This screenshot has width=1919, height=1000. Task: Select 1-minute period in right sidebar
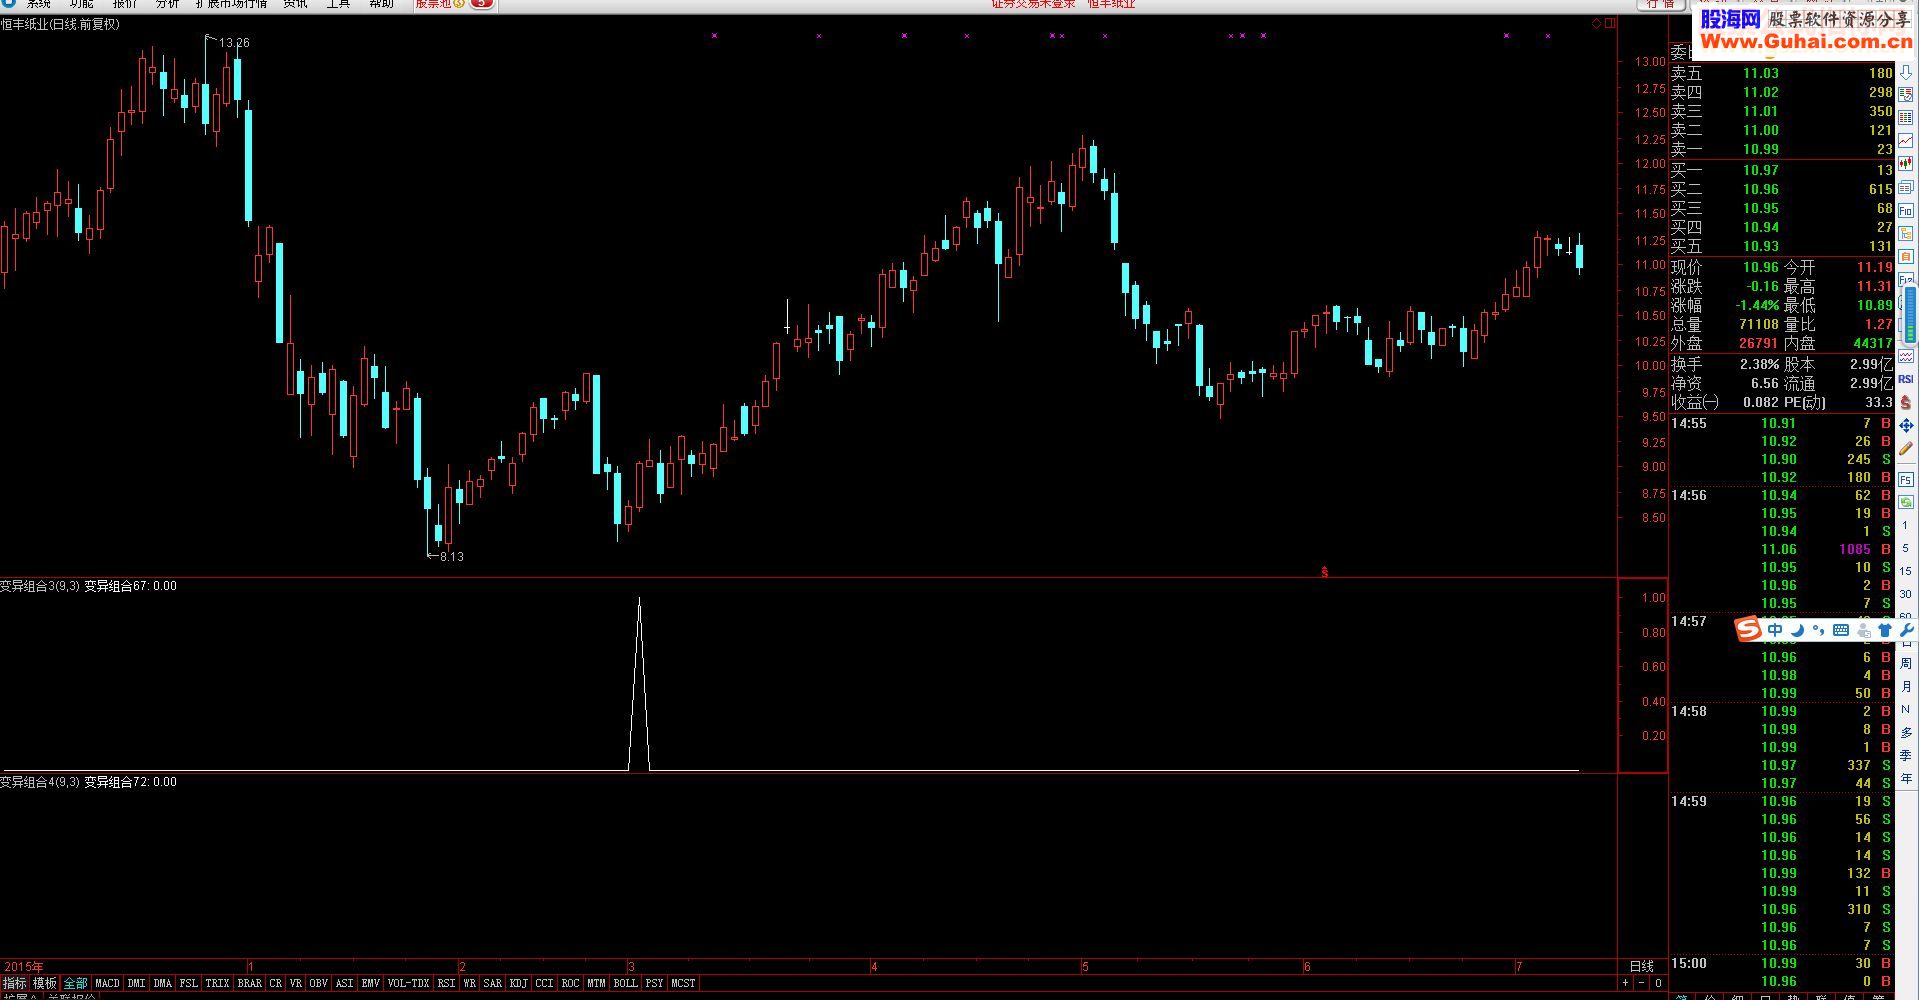click(x=1905, y=525)
